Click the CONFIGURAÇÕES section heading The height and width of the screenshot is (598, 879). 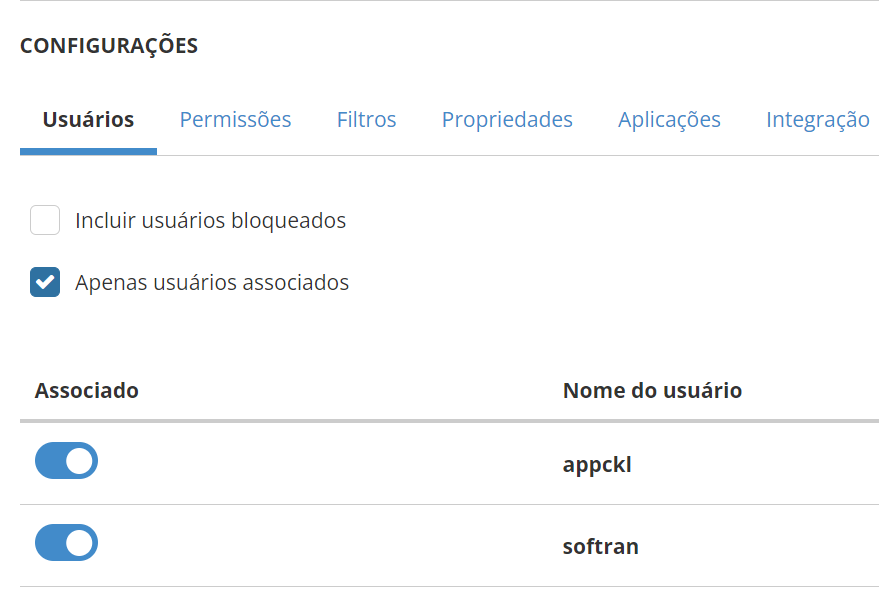coord(109,46)
